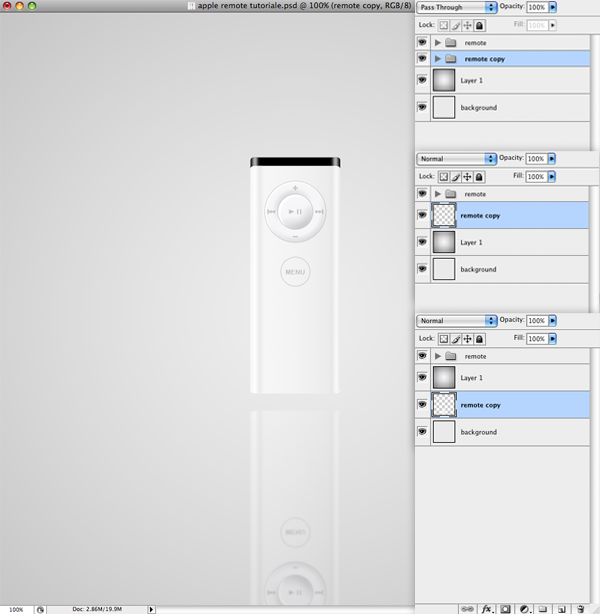
Task: Lock all in top panel
Action: (479, 25)
